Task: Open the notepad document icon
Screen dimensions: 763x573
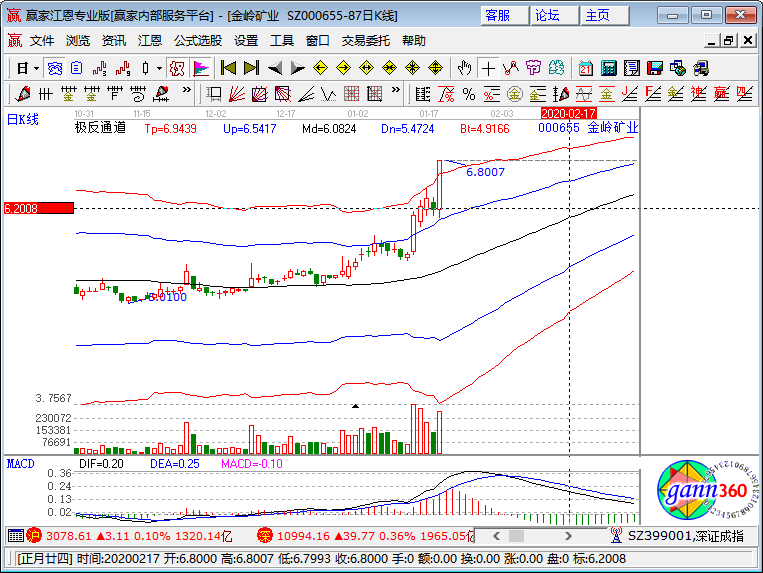Action: [x=632, y=68]
